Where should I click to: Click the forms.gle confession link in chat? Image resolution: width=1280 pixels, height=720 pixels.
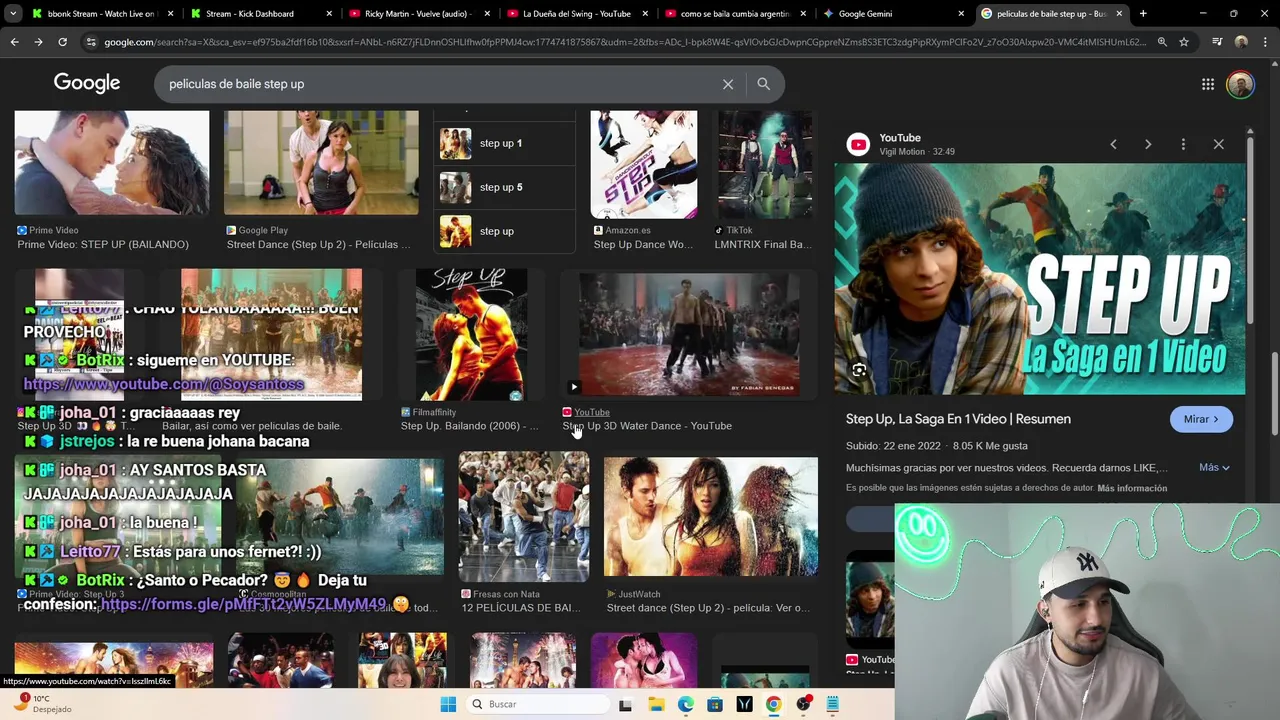pyautogui.click(x=243, y=604)
